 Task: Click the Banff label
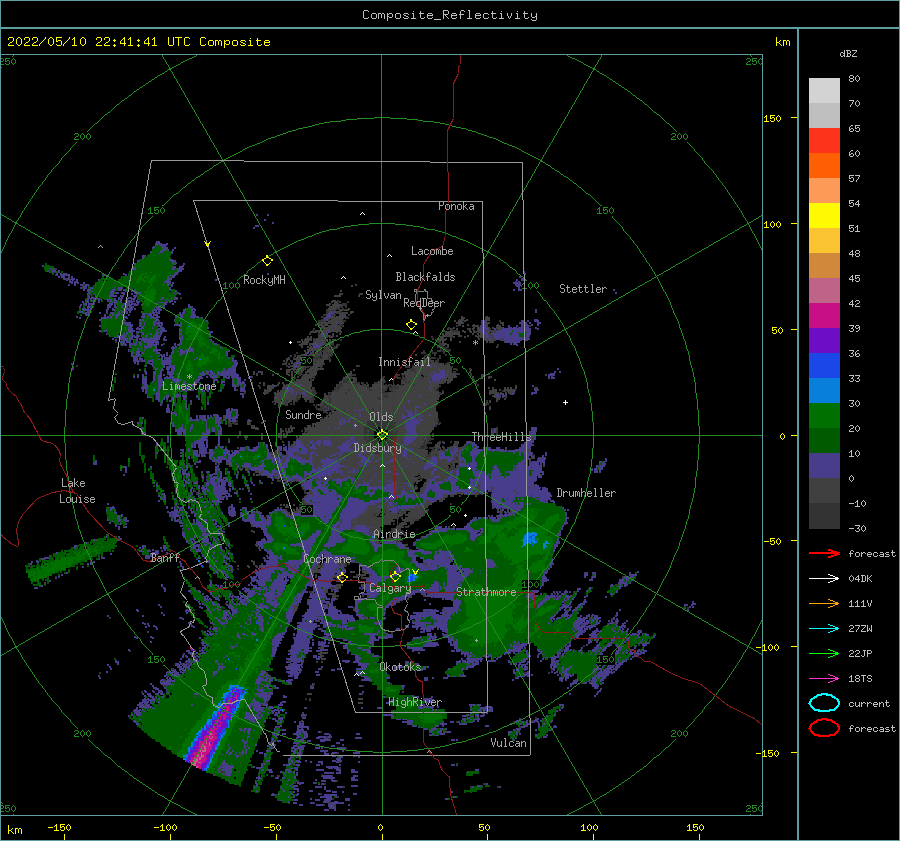point(165,557)
